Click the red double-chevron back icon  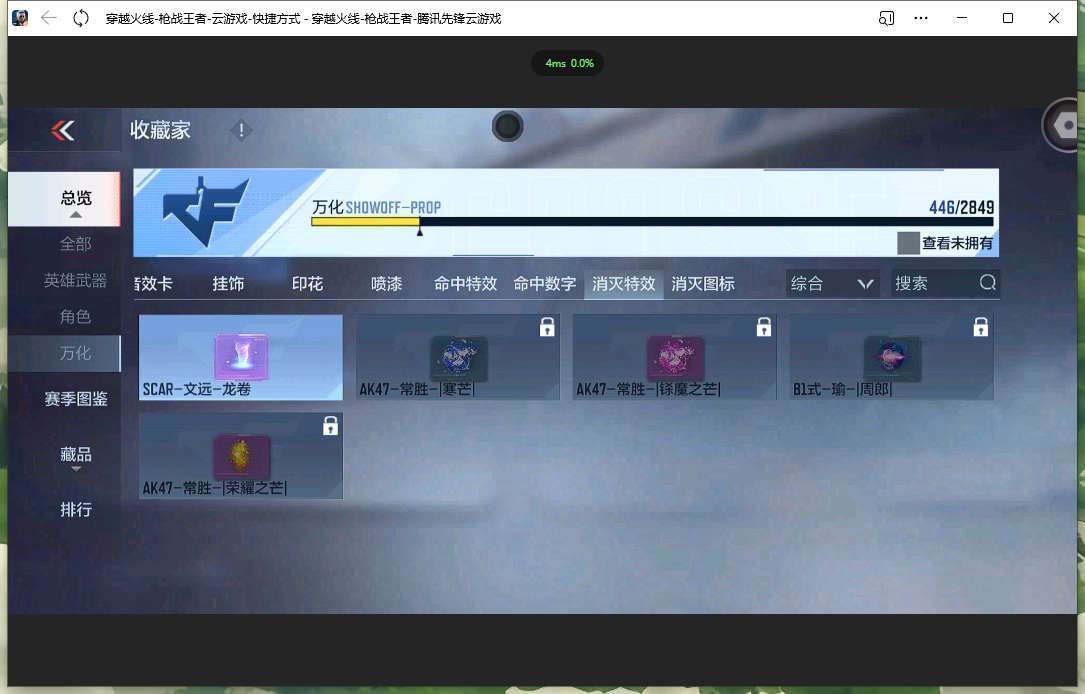pyautogui.click(x=62, y=130)
